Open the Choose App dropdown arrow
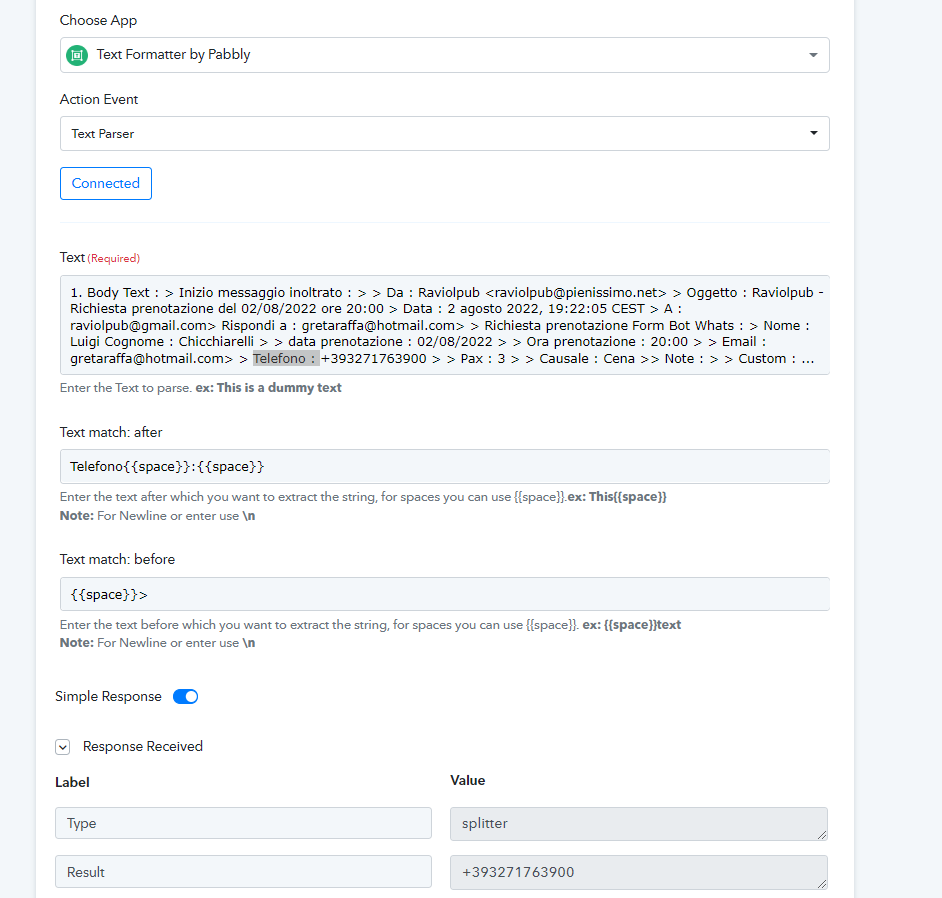Image resolution: width=942 pixels, height=898 pixels. 813,55
